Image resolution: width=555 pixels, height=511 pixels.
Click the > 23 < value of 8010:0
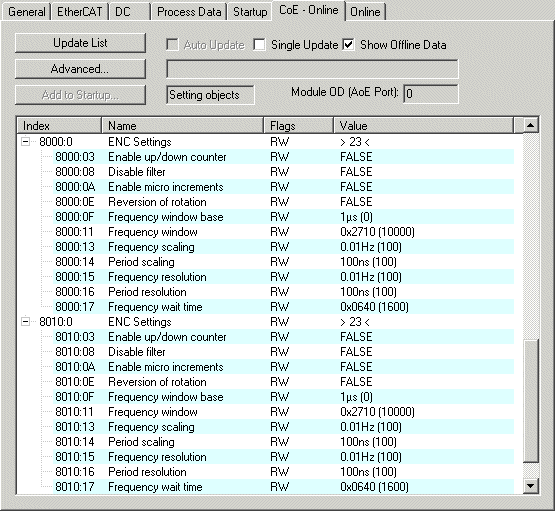(355, 322)
